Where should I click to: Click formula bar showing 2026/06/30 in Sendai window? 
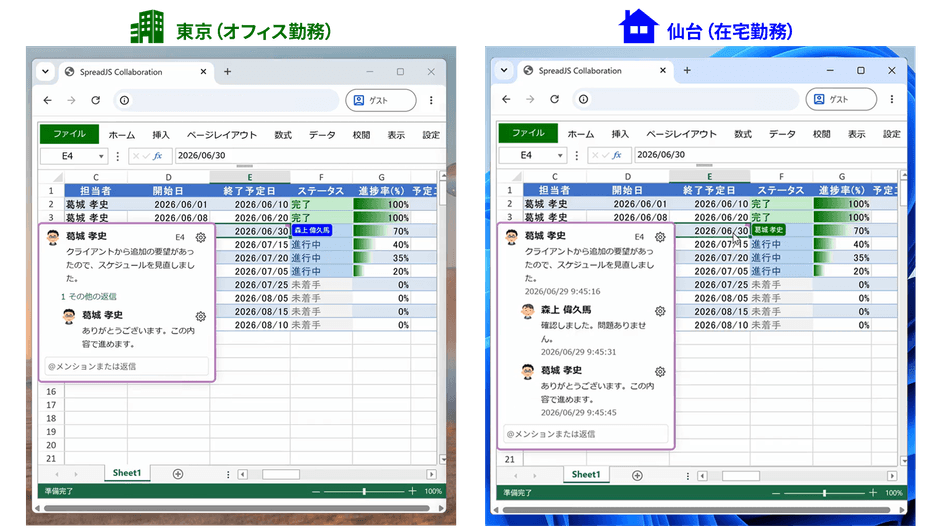pyautogui.click(x=770, y=155)
